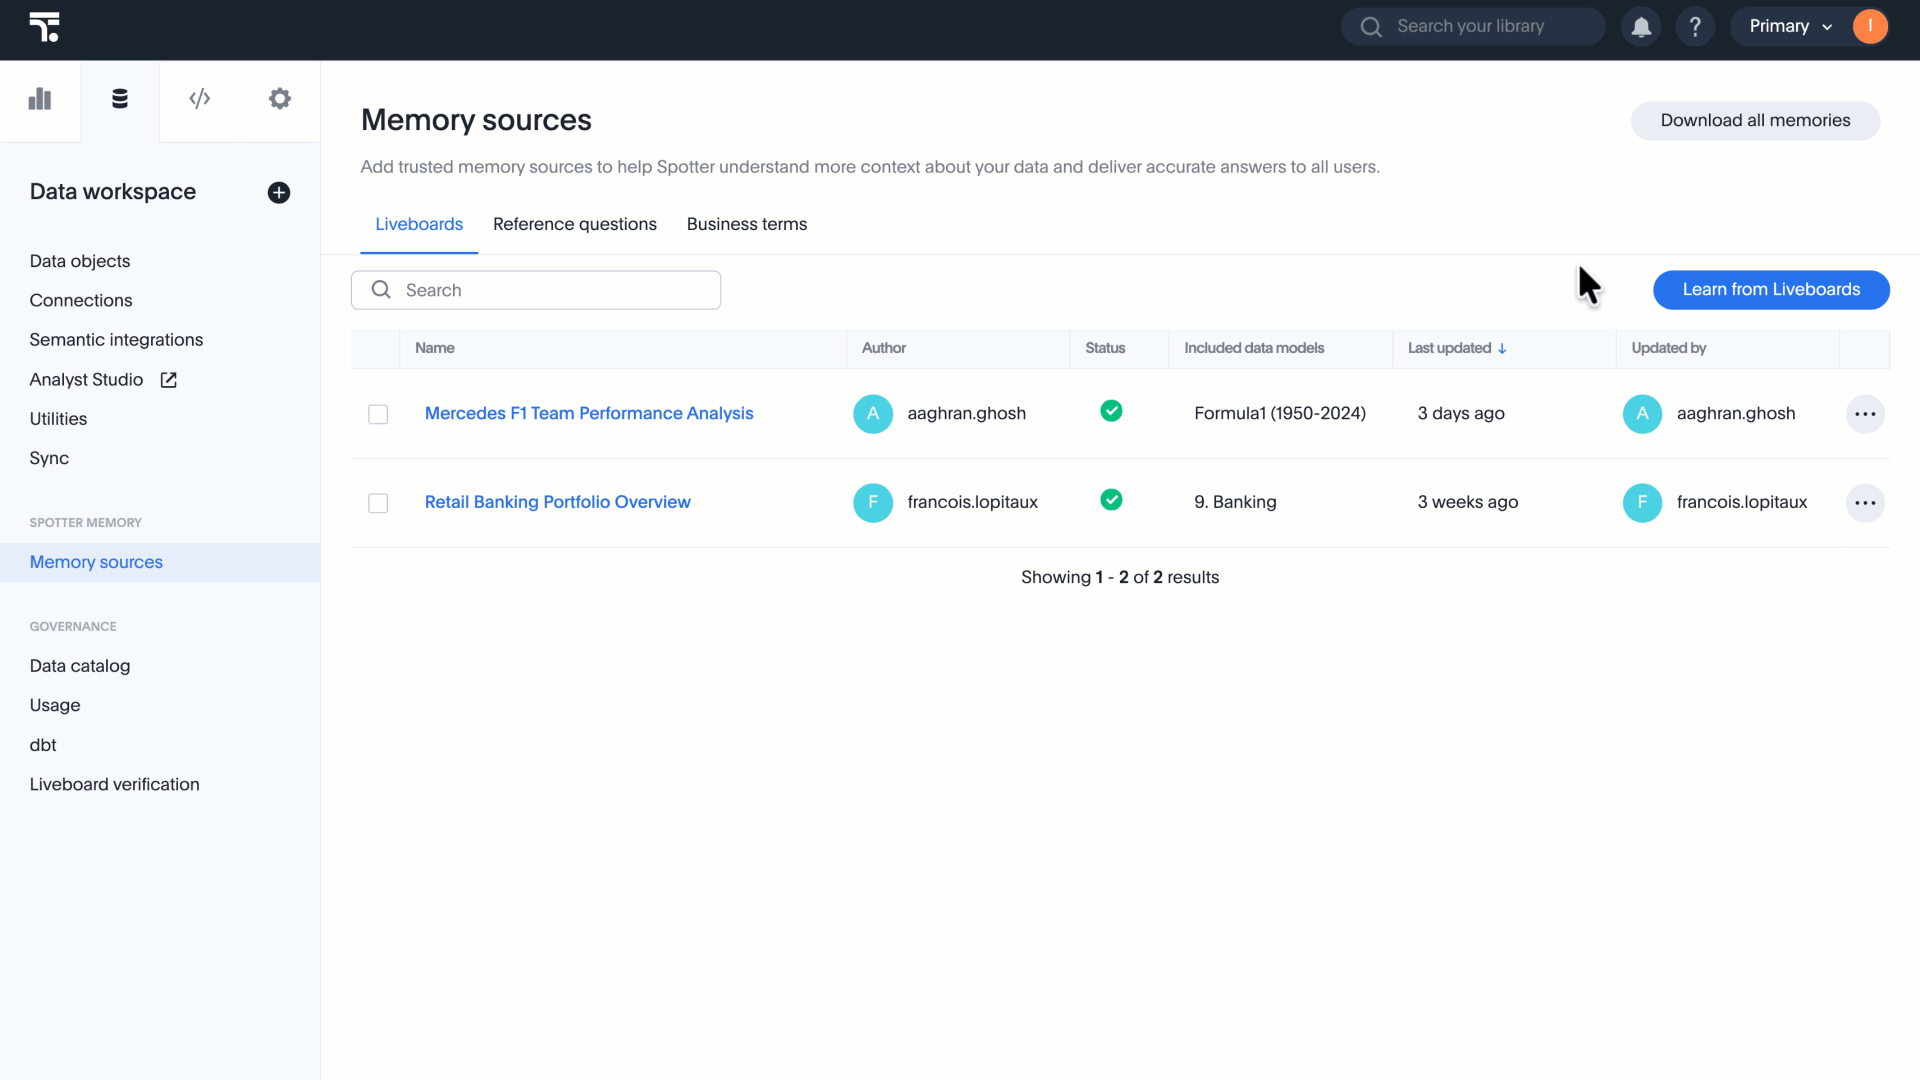1920x1080 pixels.
Task: Click the 3 weeks ago cell
Action: [x=1468, y=502]
